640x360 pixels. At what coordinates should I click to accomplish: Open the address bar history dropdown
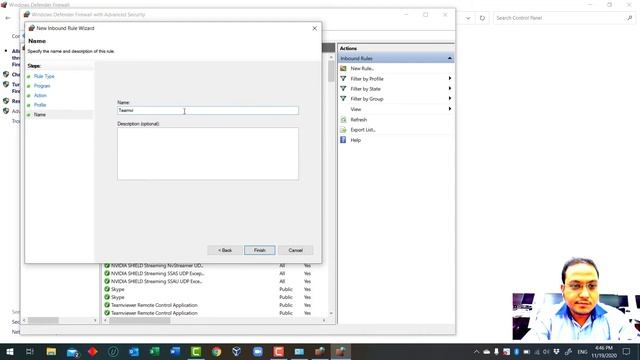click(468, 18)
